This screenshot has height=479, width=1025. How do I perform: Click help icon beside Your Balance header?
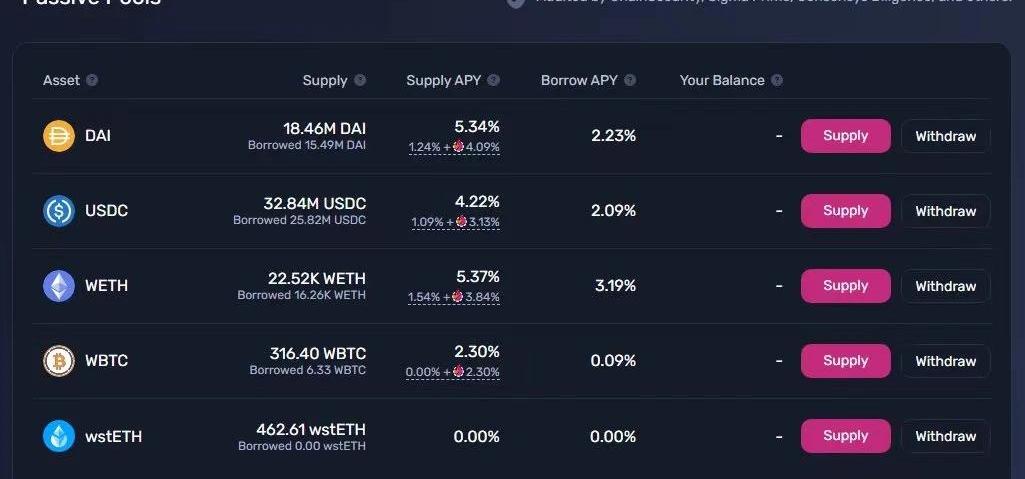(777, 80)
